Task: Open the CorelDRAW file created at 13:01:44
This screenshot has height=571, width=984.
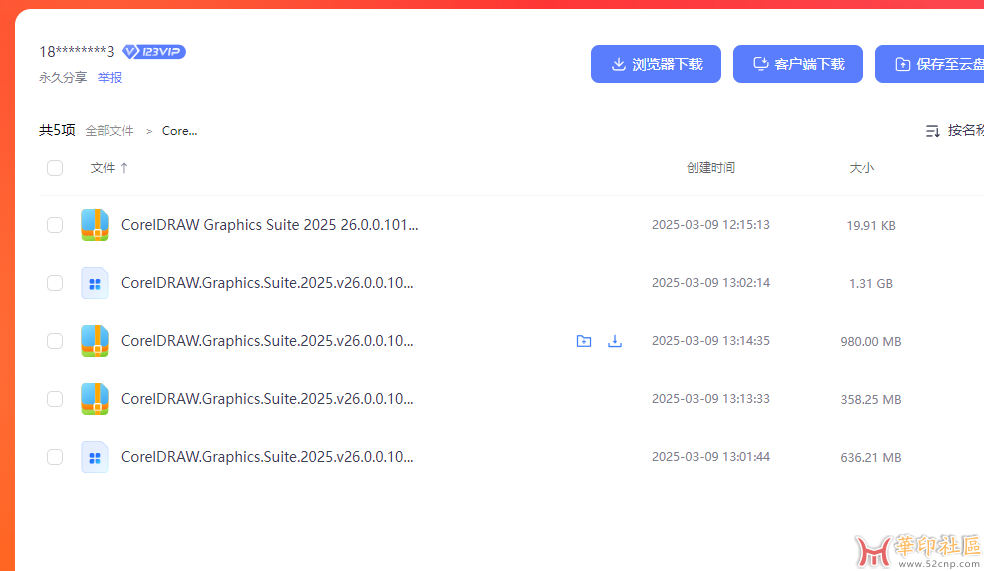Action: coord(267,457)
